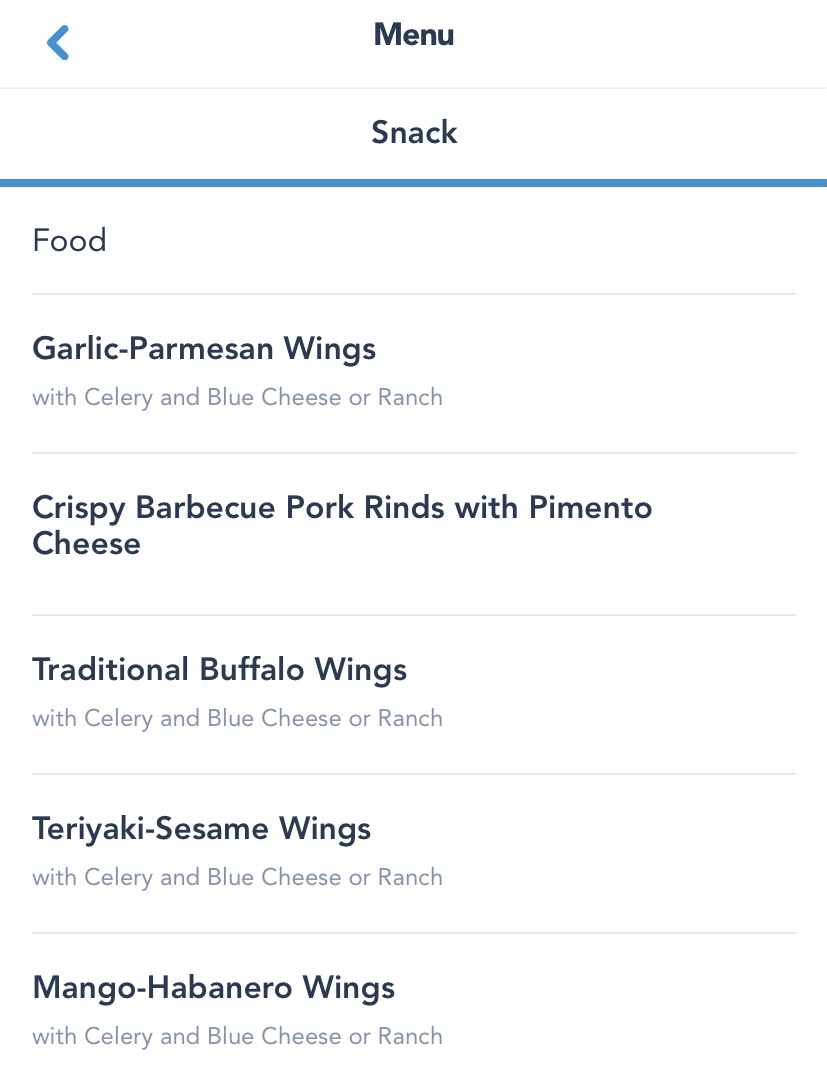The width and height of the screenshot is (827, 1091).
Task: Click the word Buffalo in Traditional Buffalo Wings
Action: (252, 669)
